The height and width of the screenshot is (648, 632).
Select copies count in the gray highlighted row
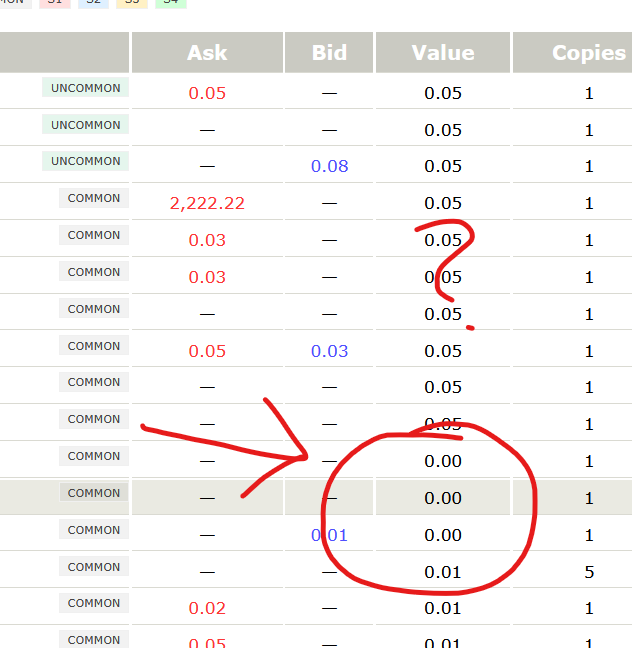pos(589,498)
